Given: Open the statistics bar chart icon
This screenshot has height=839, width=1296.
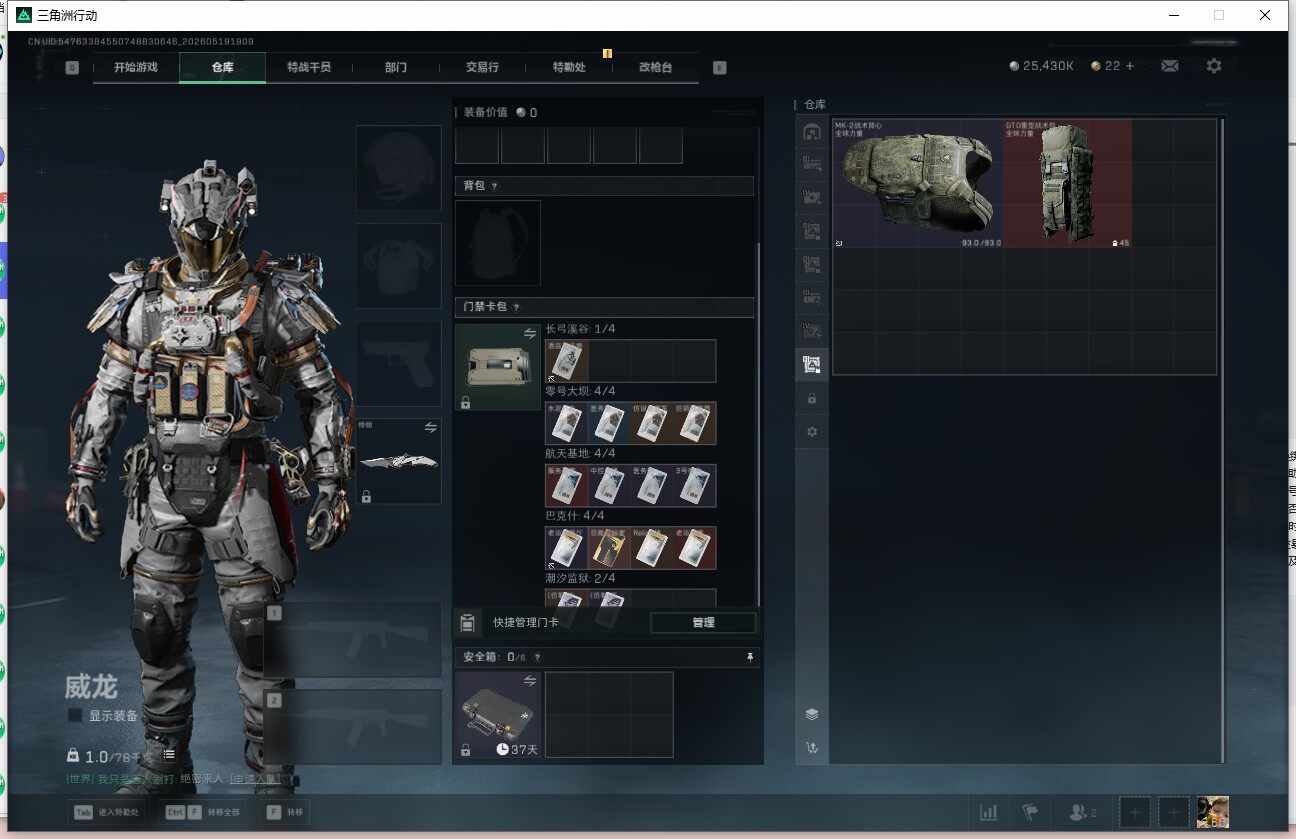Looking at the screenshot, I should click(989, 812).
